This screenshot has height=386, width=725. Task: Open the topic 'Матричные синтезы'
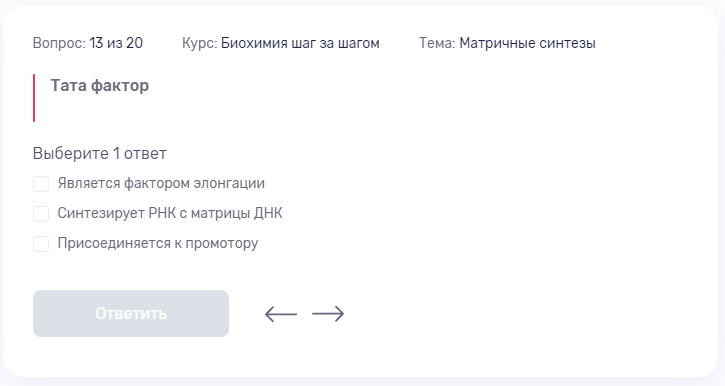[x=527, y=43]
